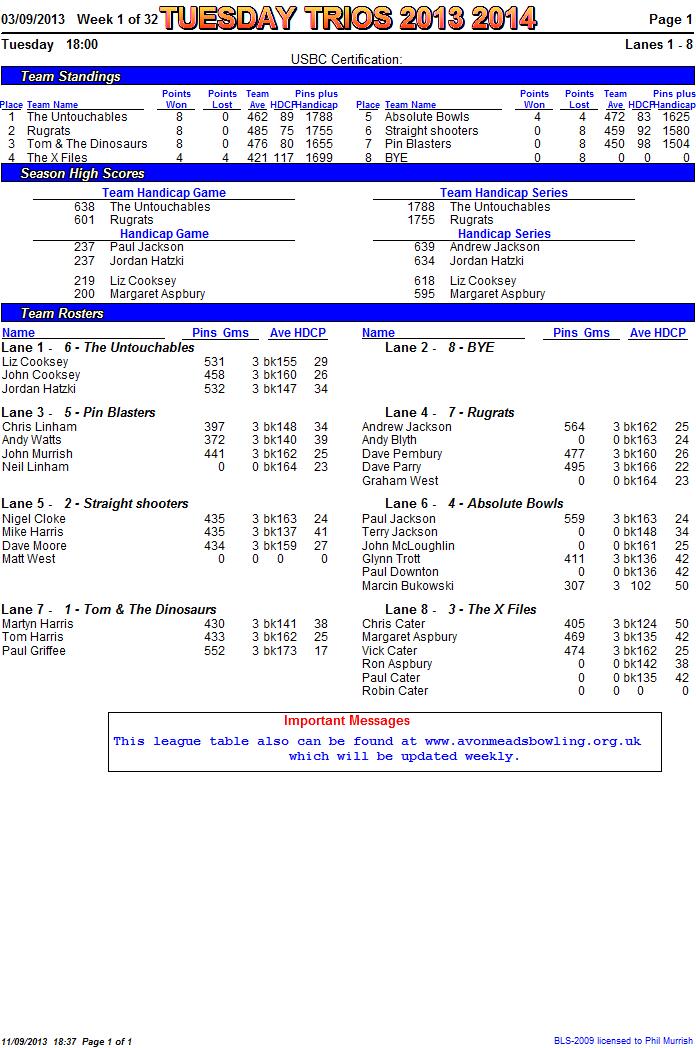Viewport: 696px width, 1048px height.
Task: Click the "601" Rugrats handicap game score
Action: pos(84,220)
